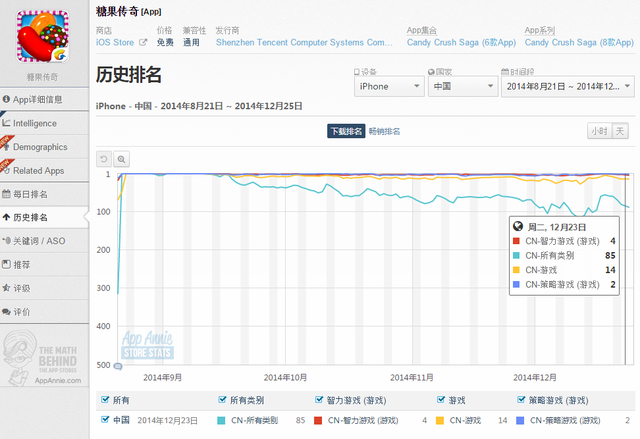Image resolution: width=640 pixels, height=439 pixels.
Task: Switch chart granularity to 小时
Action: (x=600, y=131)
